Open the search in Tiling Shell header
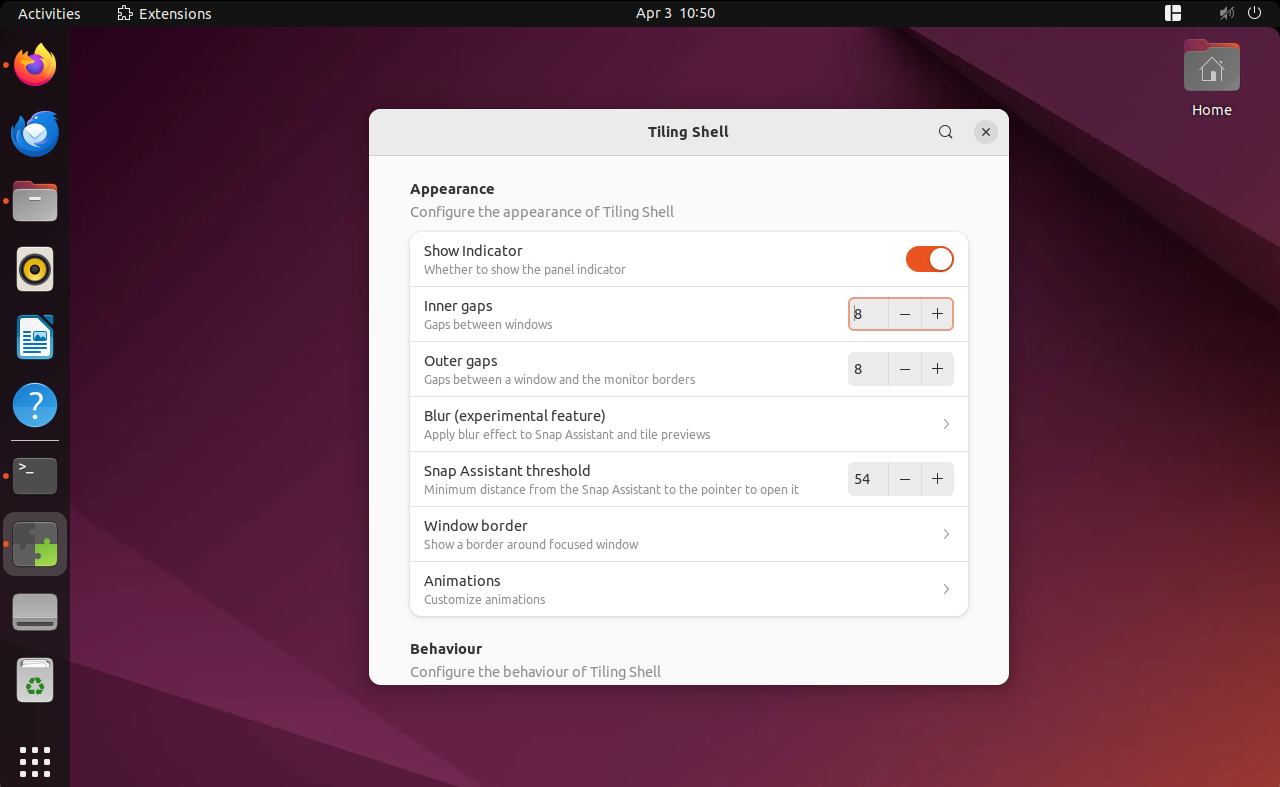 coord(945,132)
